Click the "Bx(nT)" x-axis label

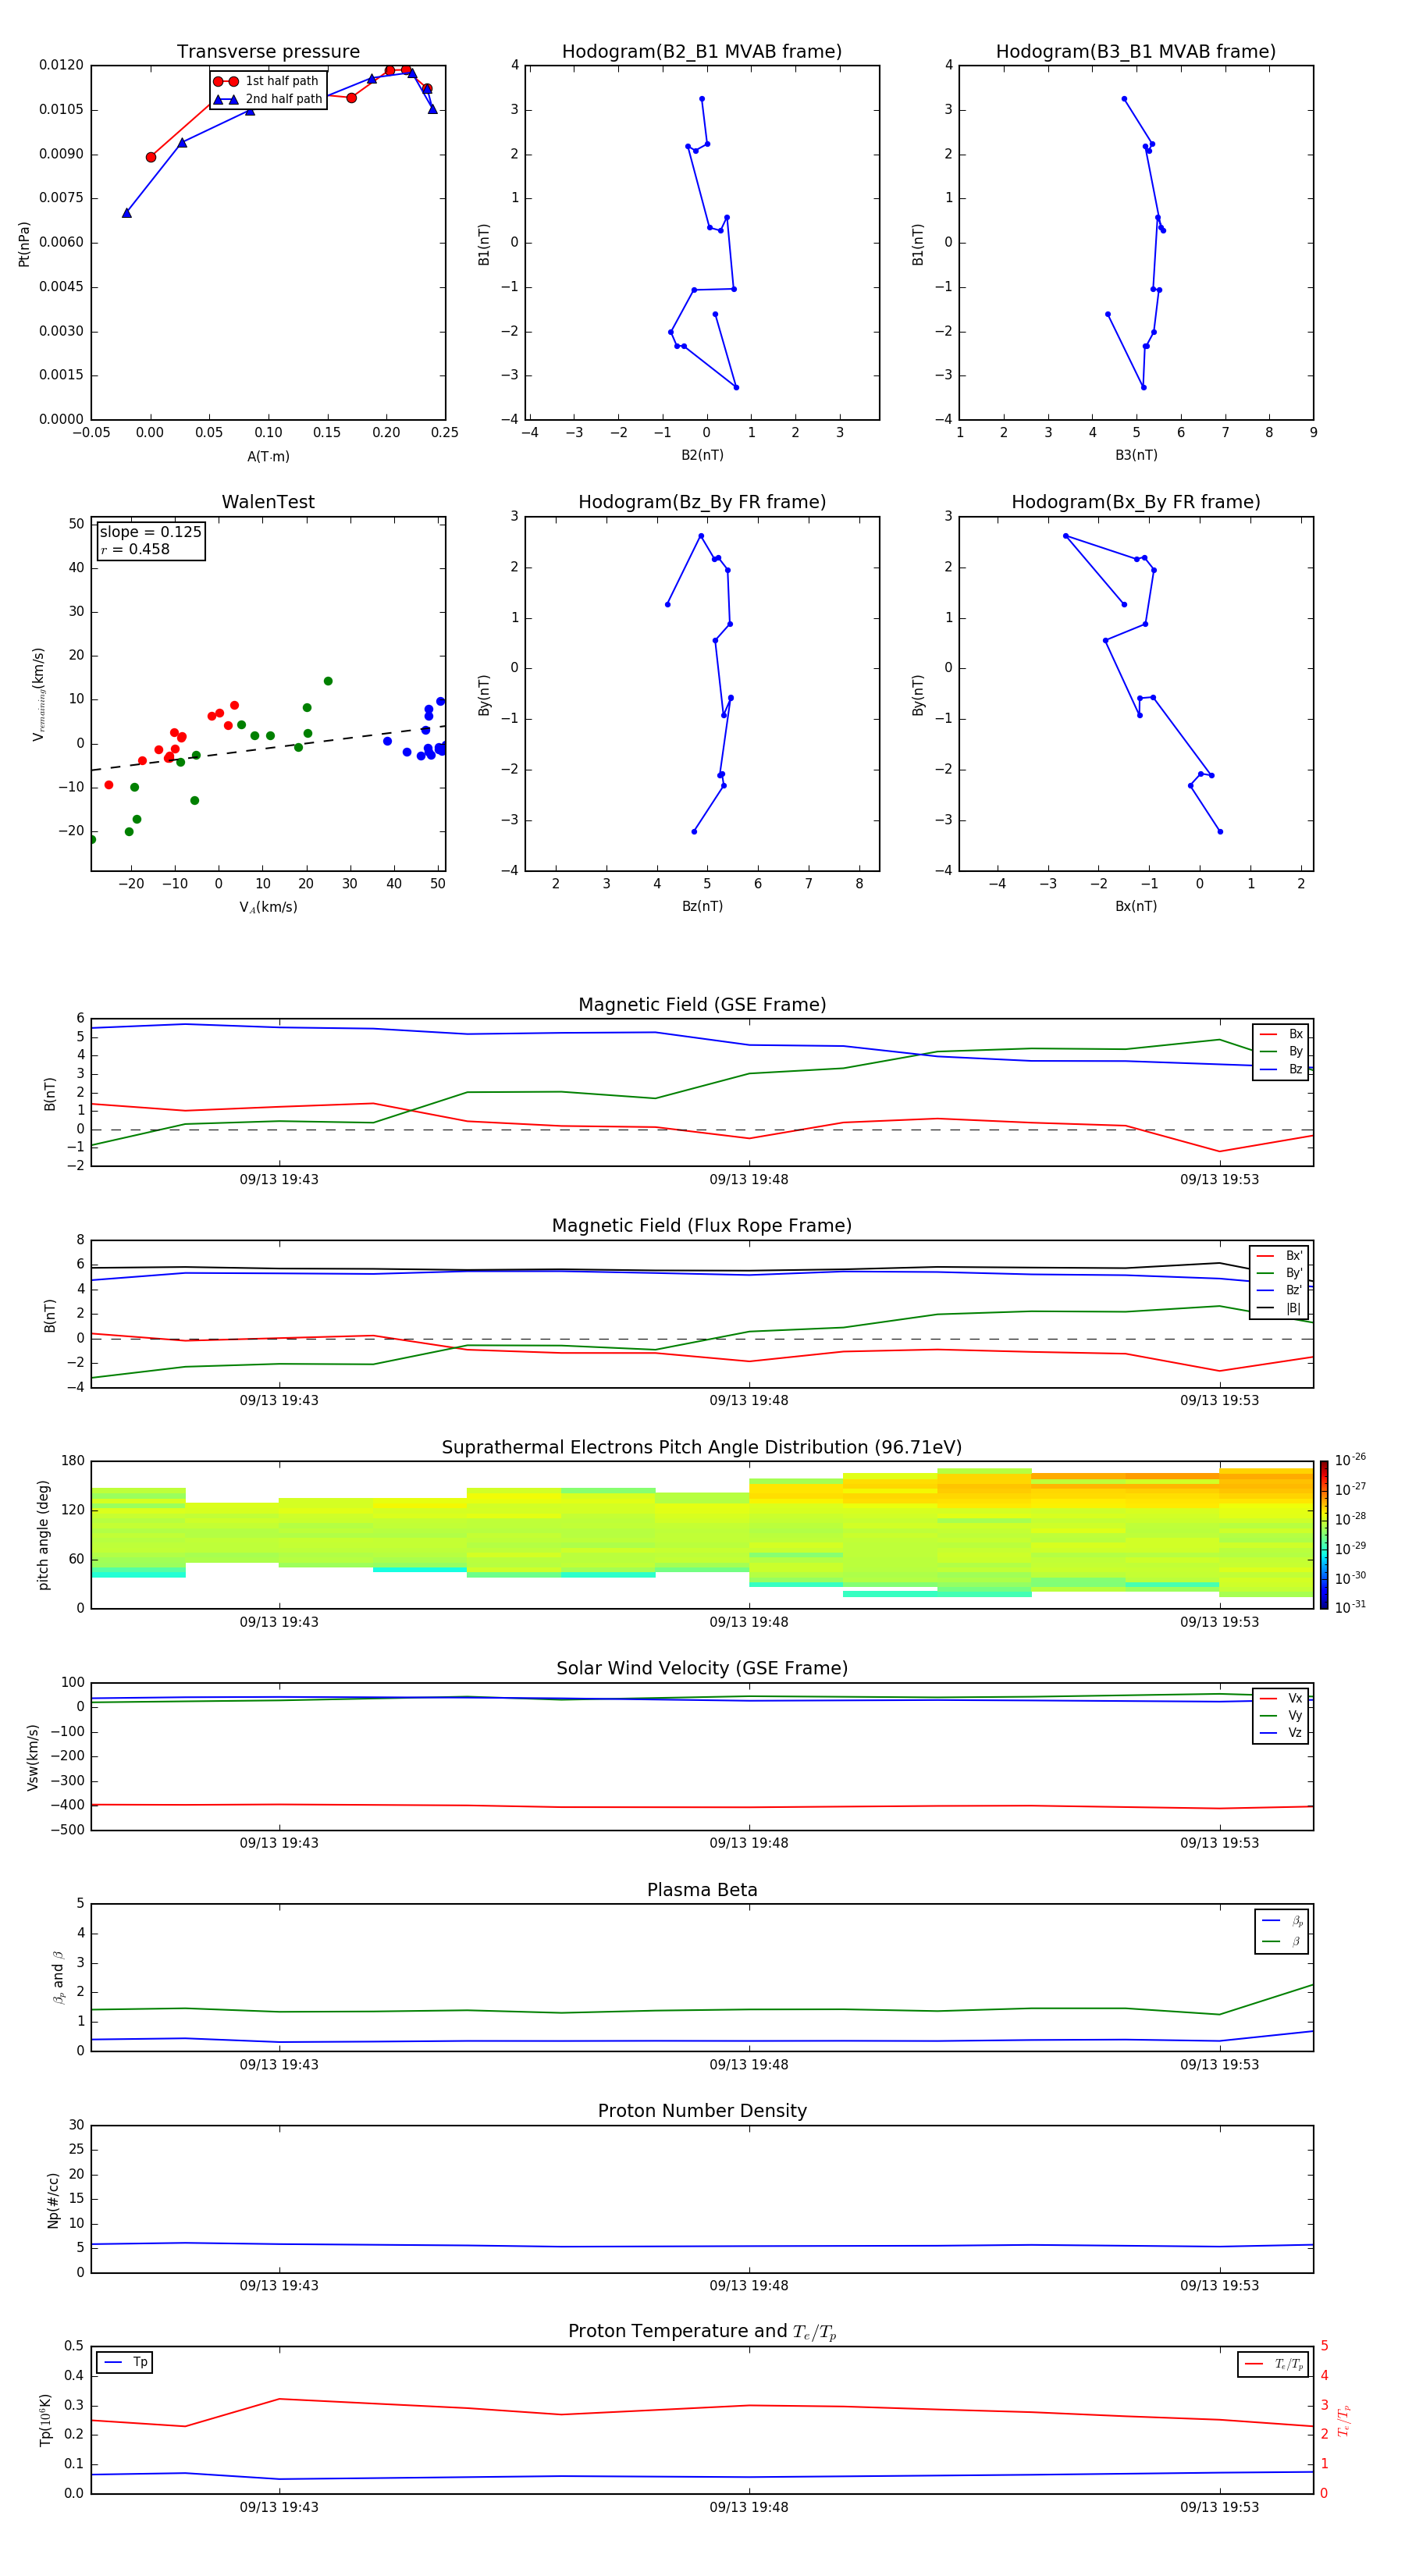pyautogui.click(x=1136, y=906)
